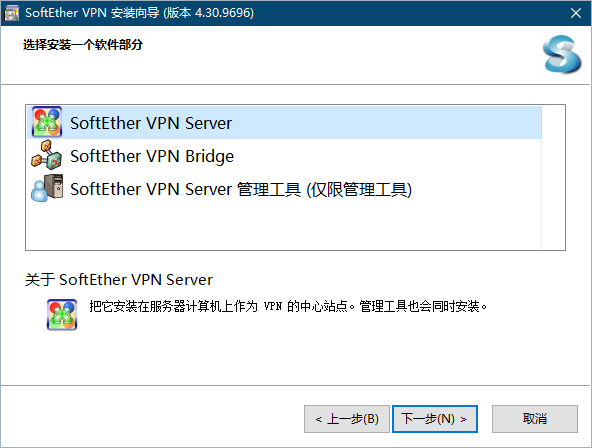Click the blue S SoftEther logo
The width and height of the screenshot is (592, 448).
point(562,55)
